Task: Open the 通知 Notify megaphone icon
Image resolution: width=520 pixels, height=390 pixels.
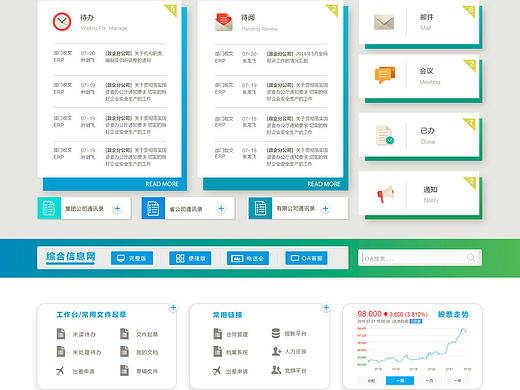Action: coord(385,194)
